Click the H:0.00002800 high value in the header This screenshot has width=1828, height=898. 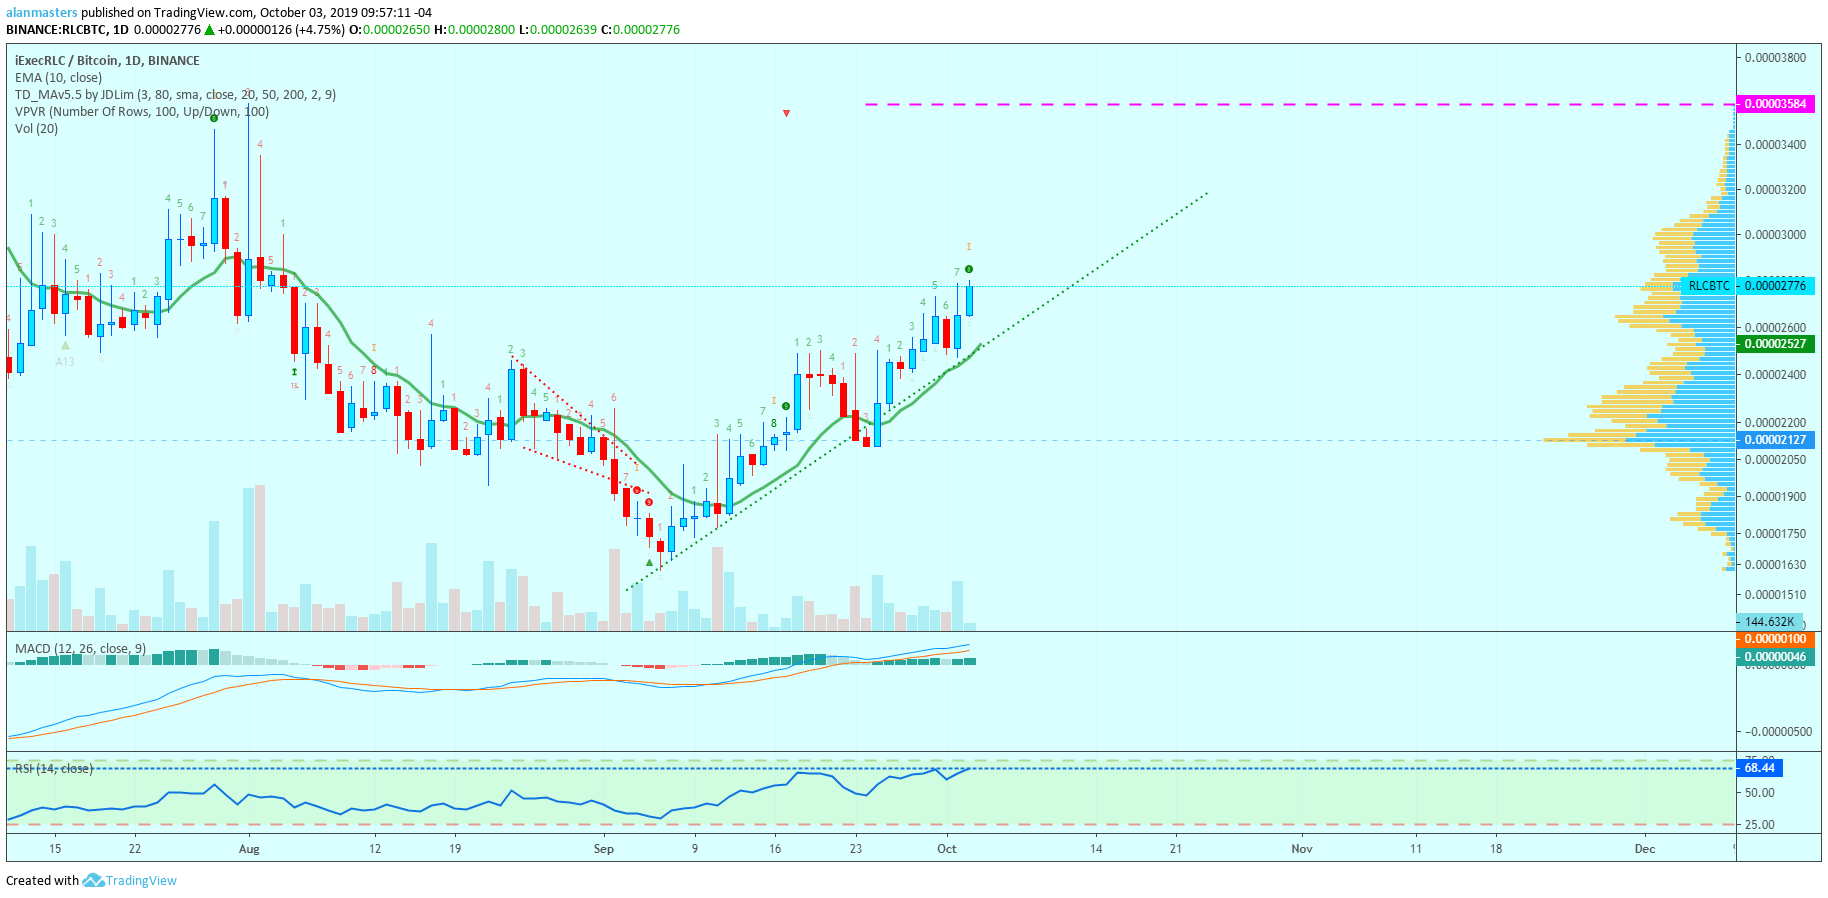[x=474, y=30]
